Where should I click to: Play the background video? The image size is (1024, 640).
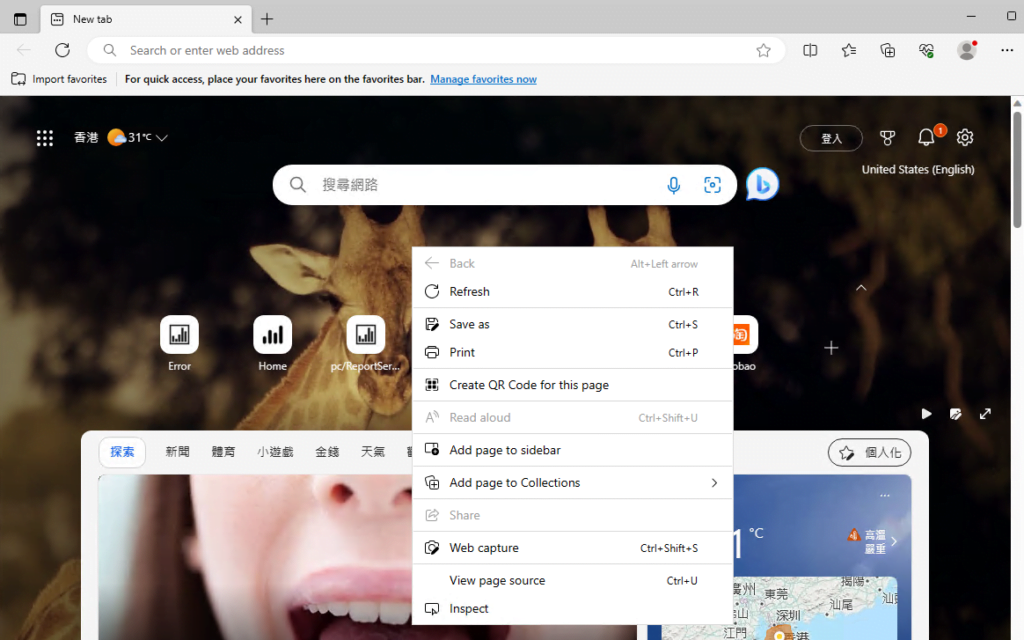point(926,414)
